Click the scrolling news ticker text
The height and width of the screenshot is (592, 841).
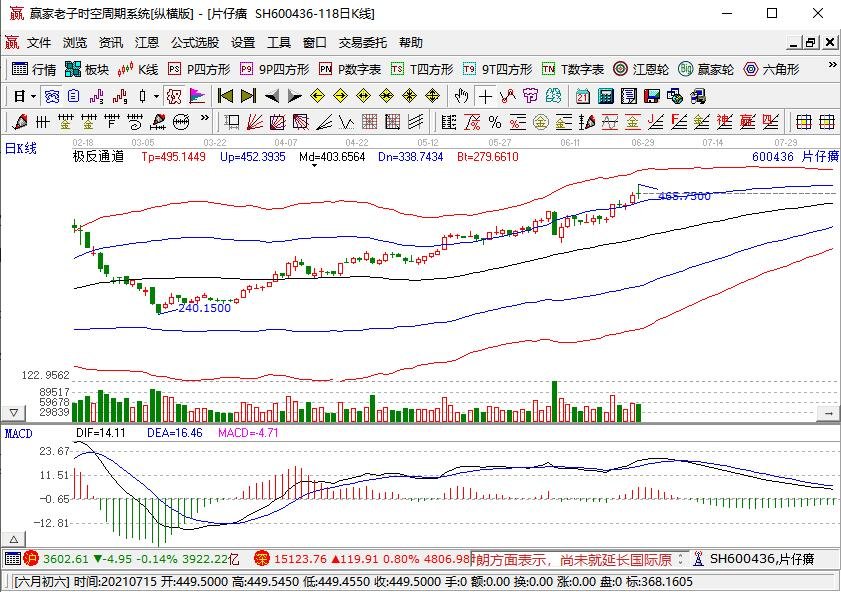pos(573,559)
